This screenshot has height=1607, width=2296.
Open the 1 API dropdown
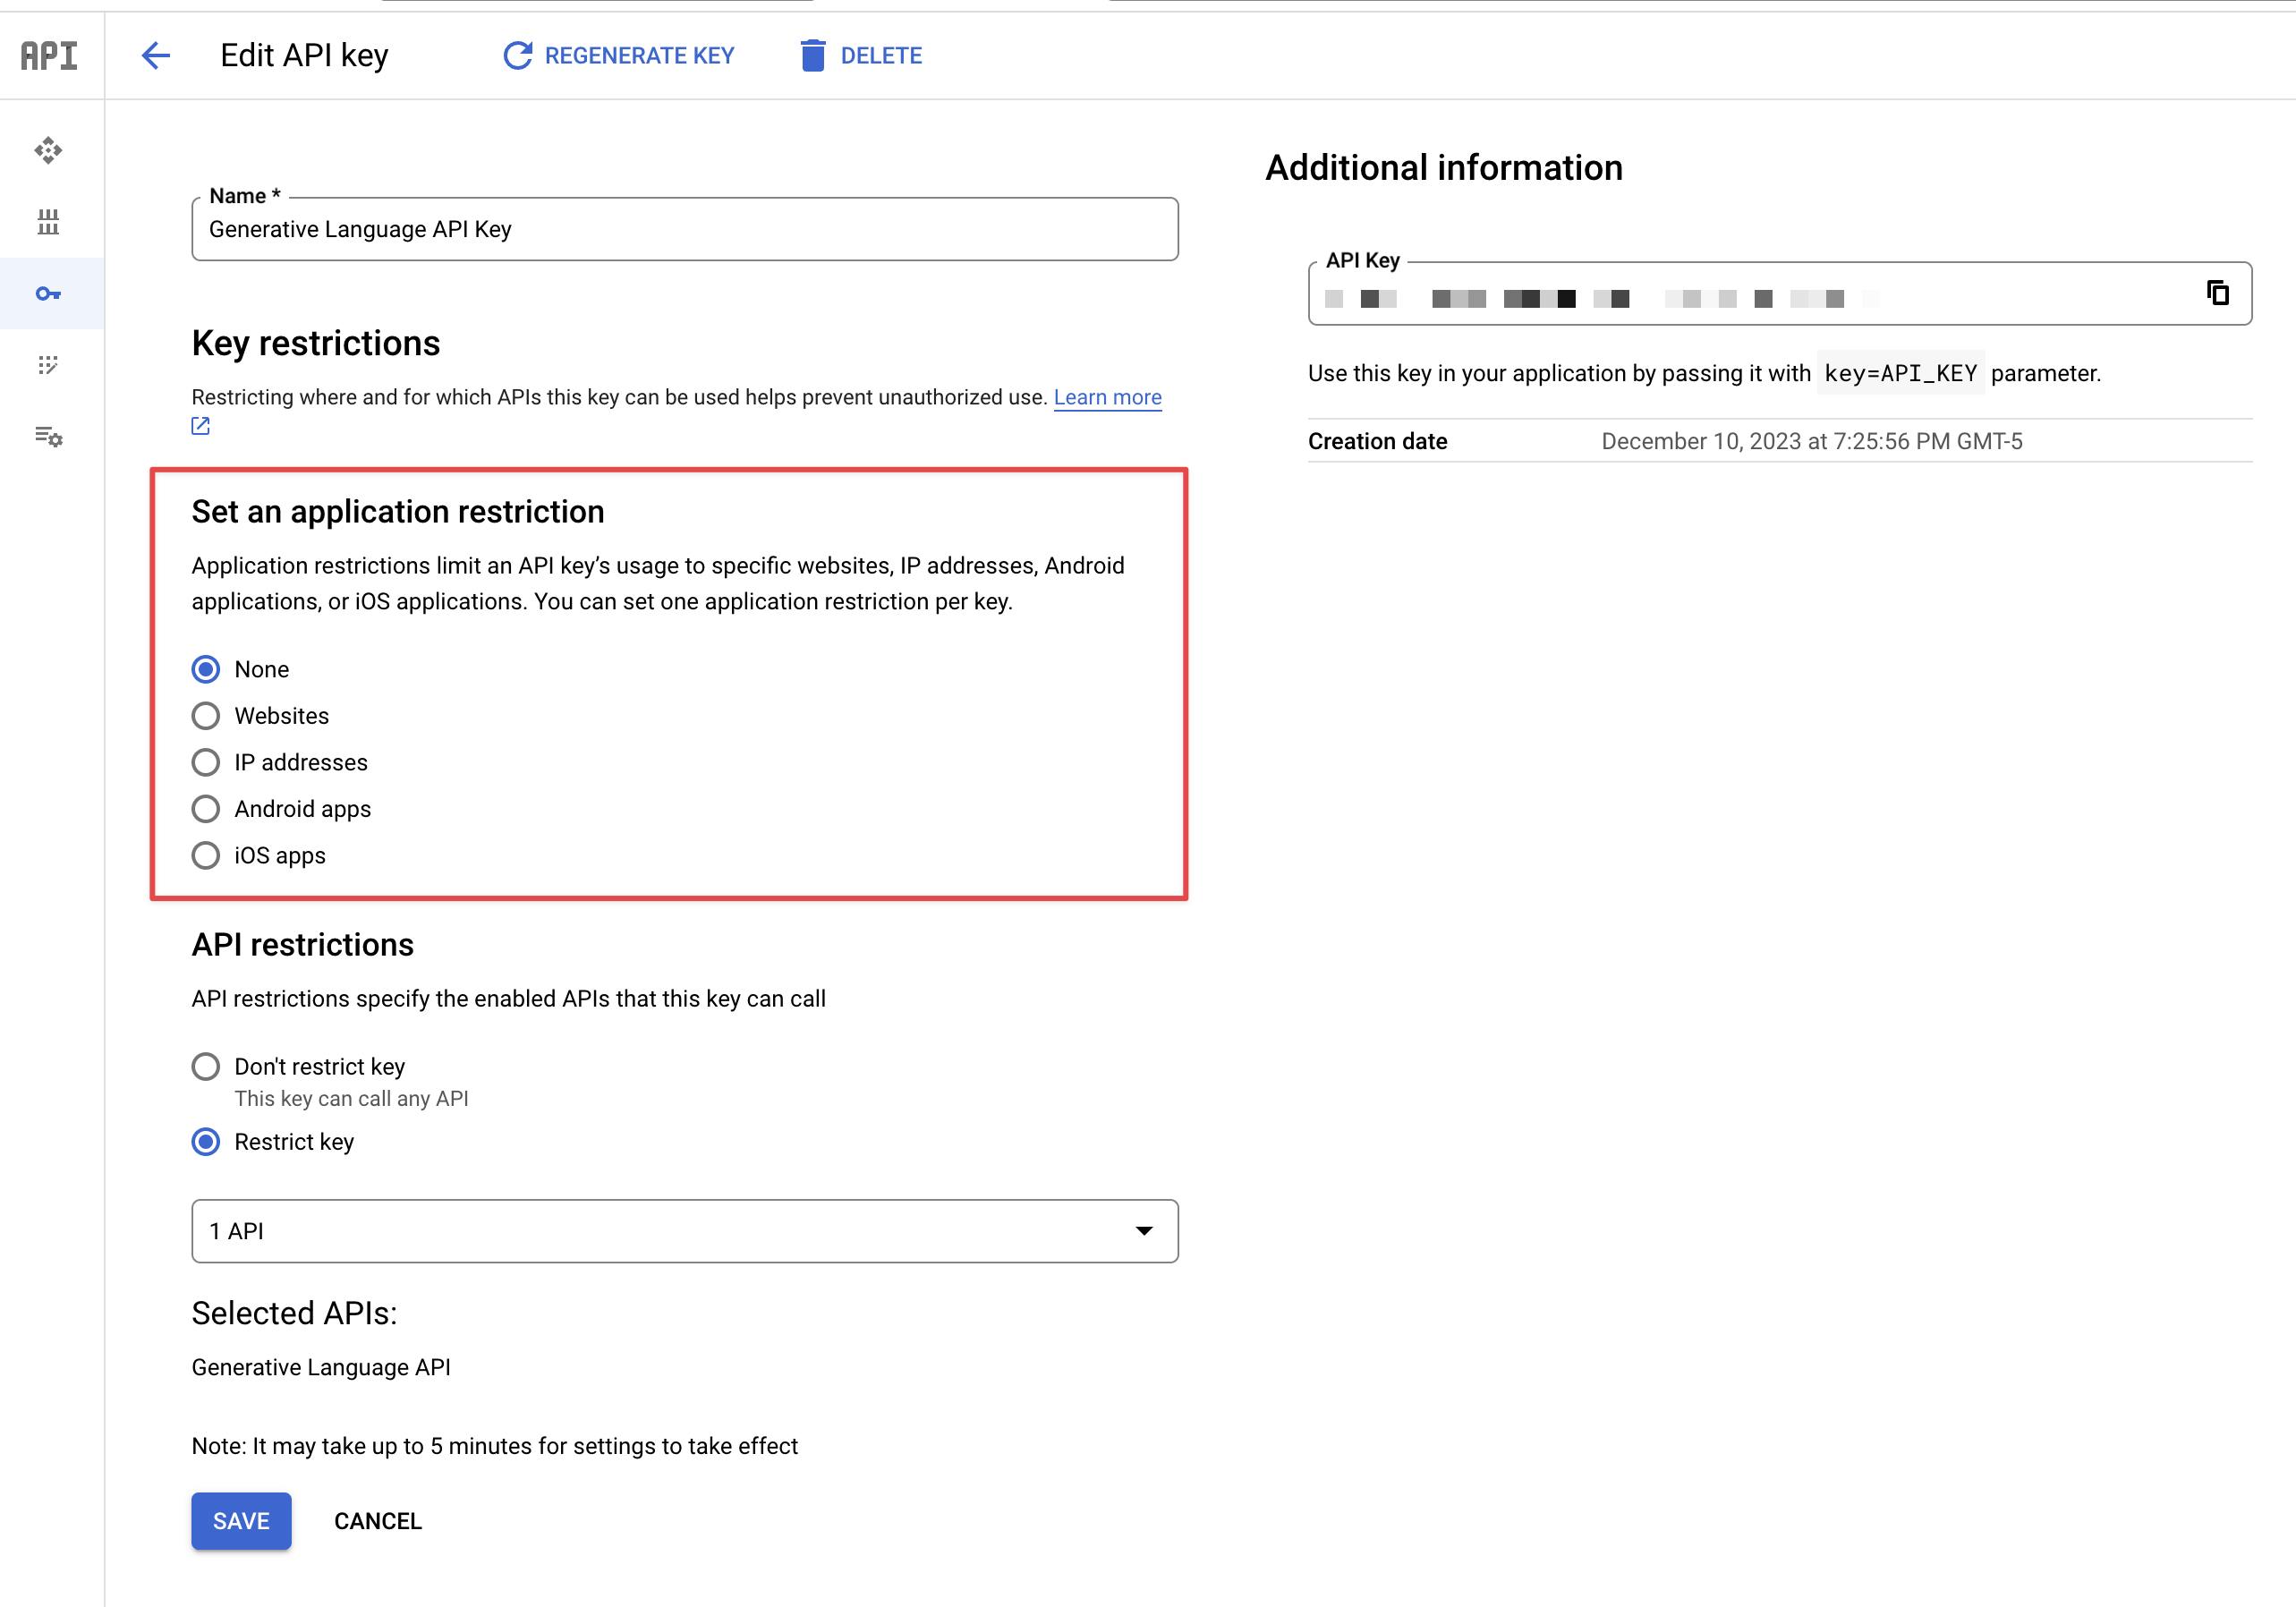[685, 1231]
